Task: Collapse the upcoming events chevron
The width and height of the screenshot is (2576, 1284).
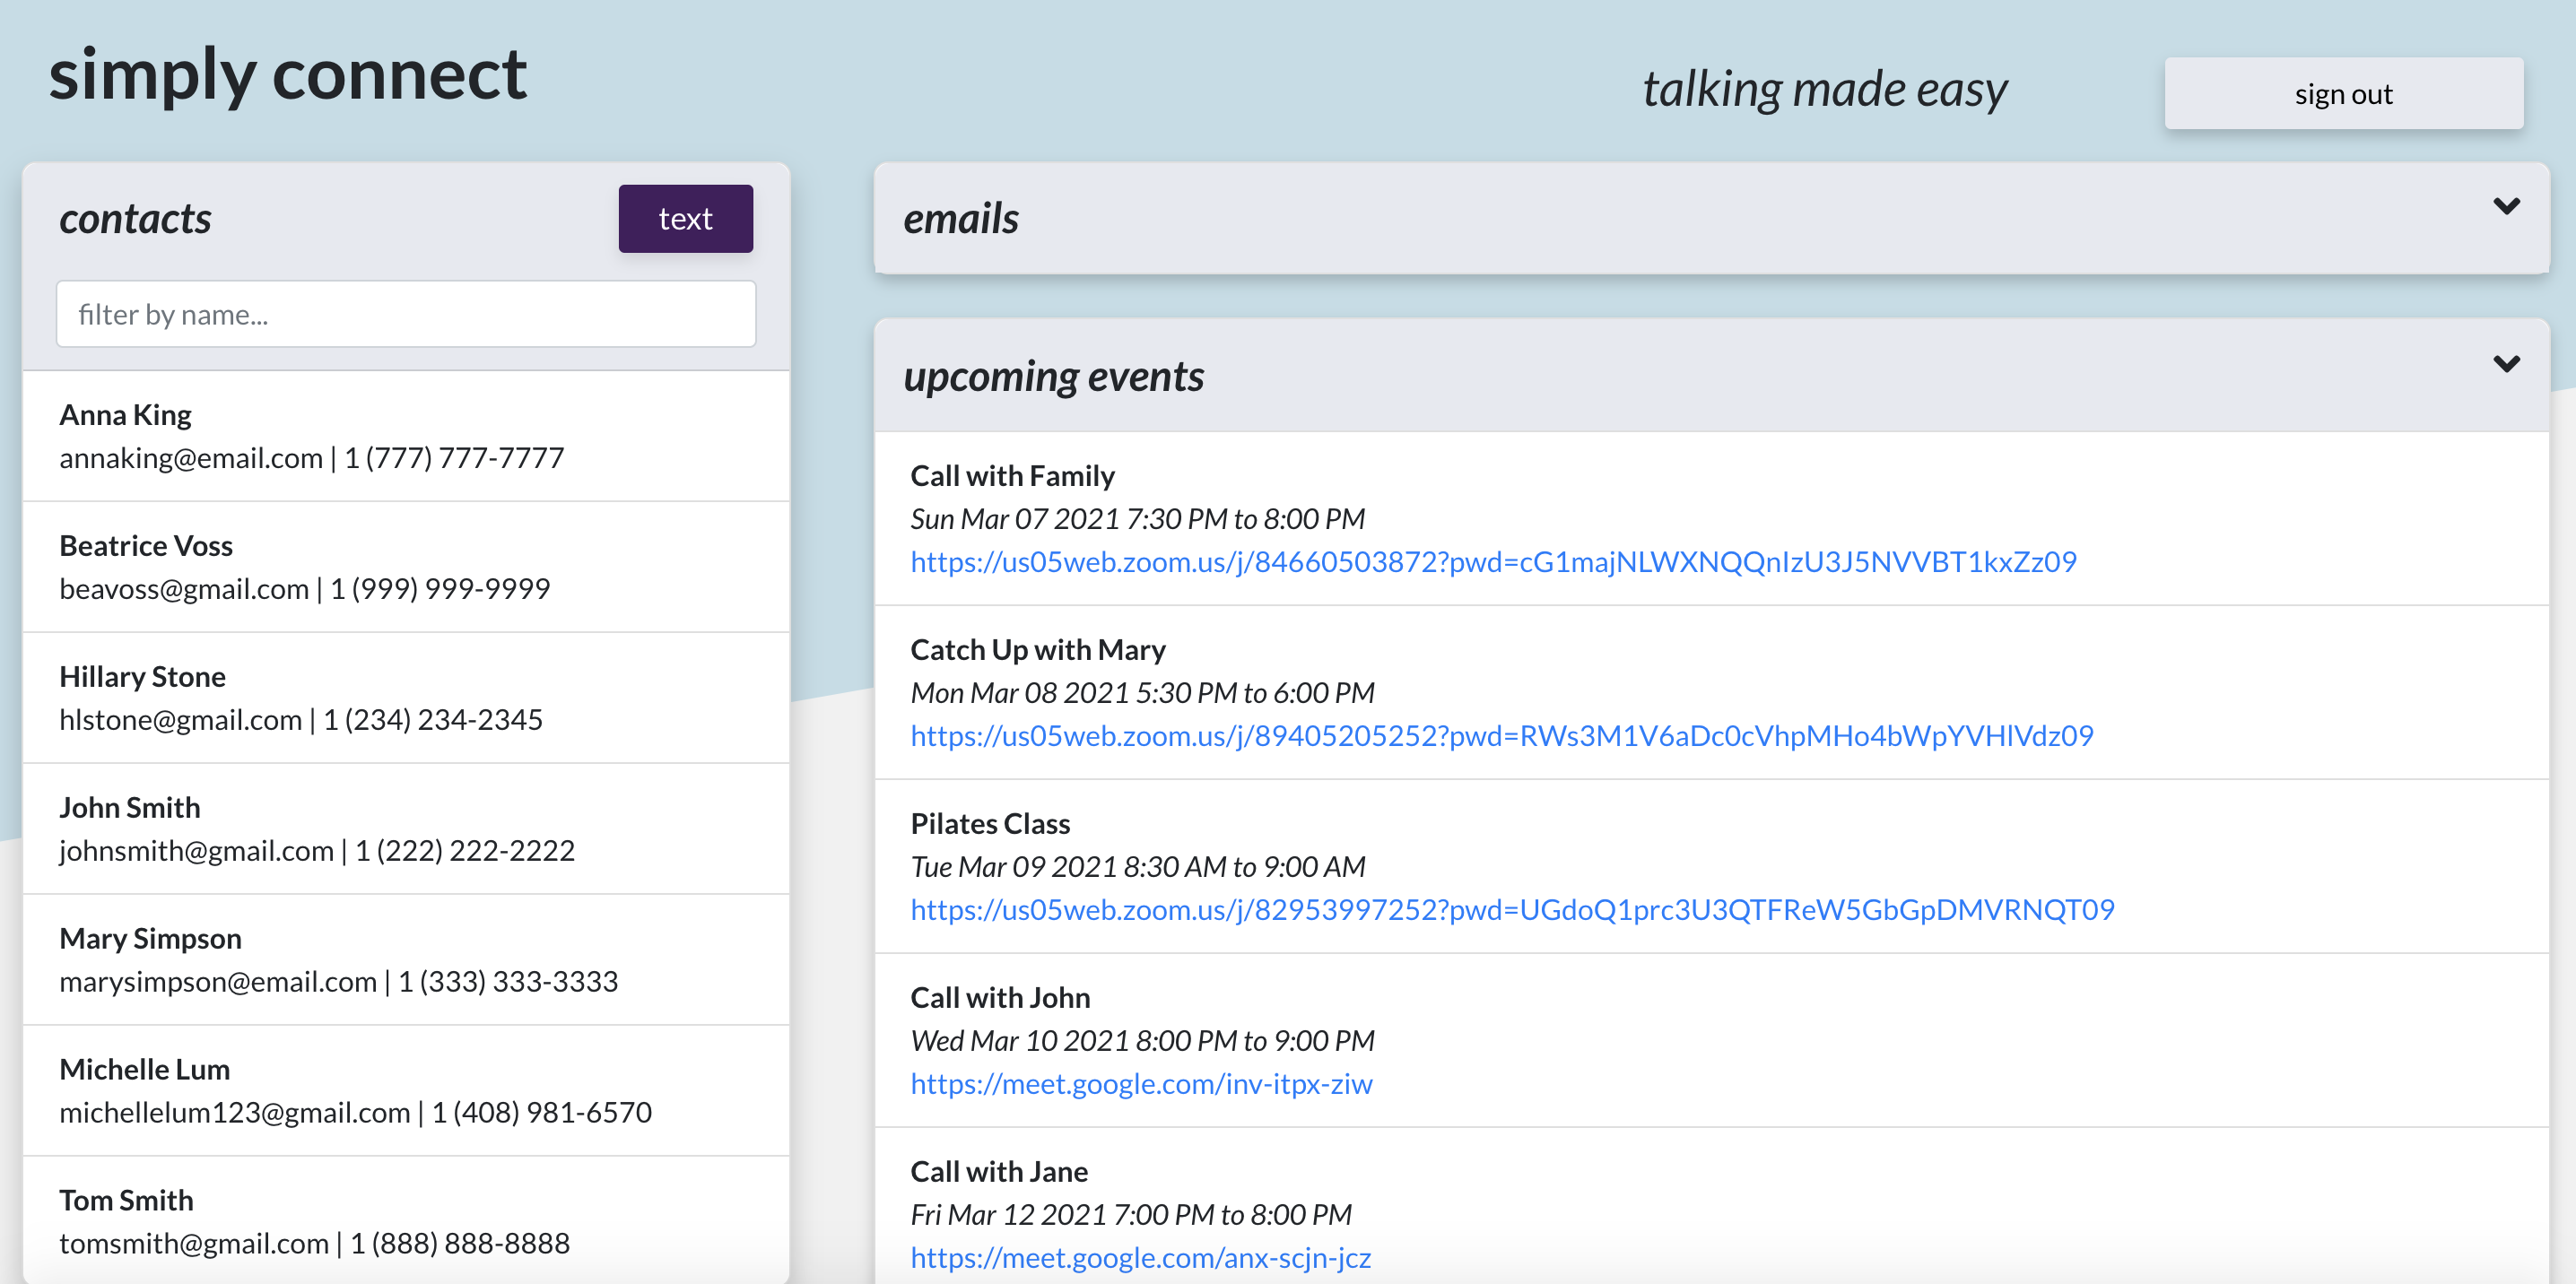Action: tap(2505, 364)
